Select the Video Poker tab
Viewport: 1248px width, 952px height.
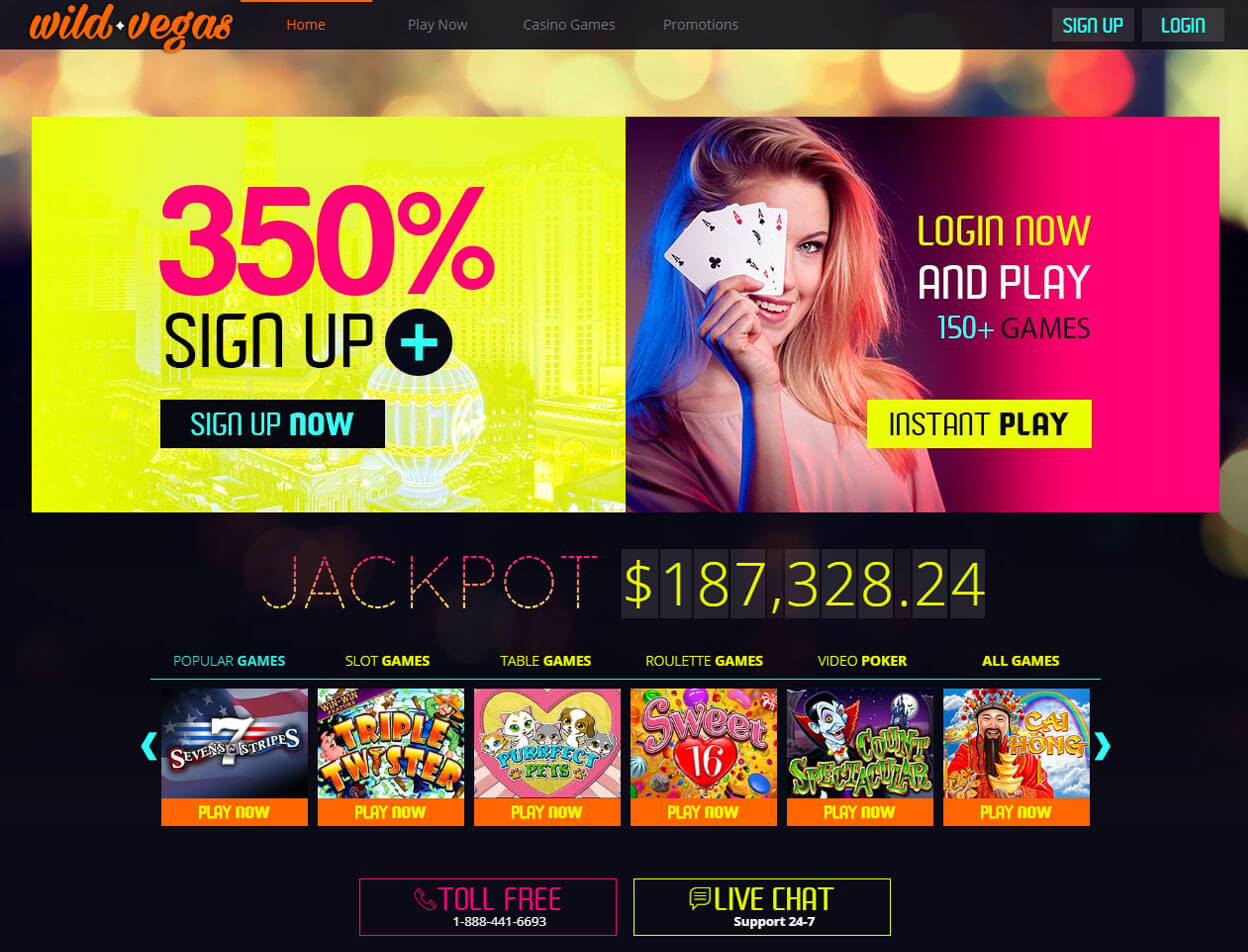[x=862, y=661]
